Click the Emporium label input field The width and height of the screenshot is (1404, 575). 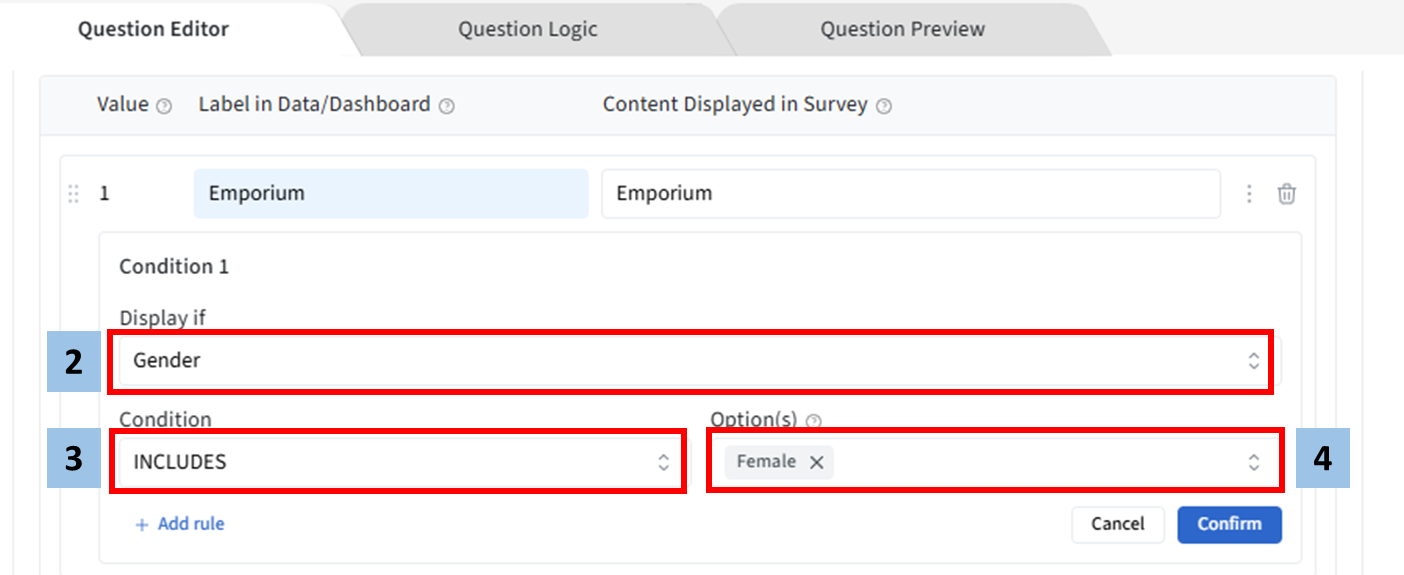point(390,194)
